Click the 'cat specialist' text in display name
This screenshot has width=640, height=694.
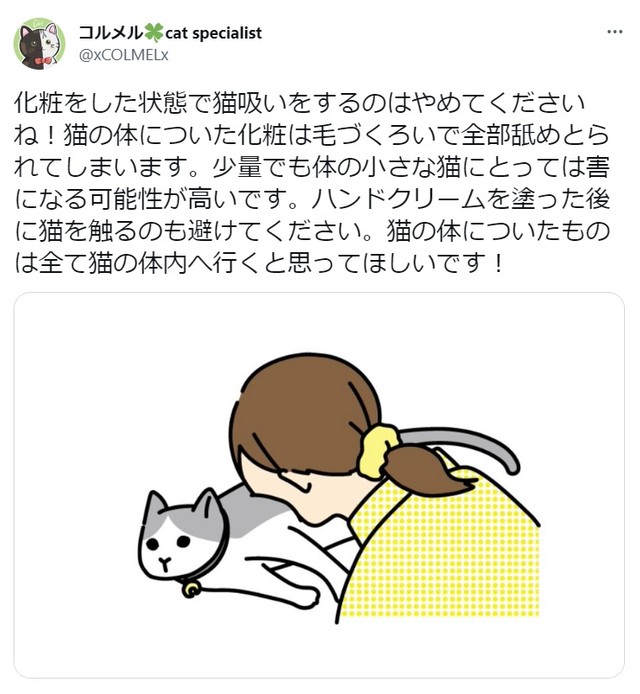pos(213,33)
